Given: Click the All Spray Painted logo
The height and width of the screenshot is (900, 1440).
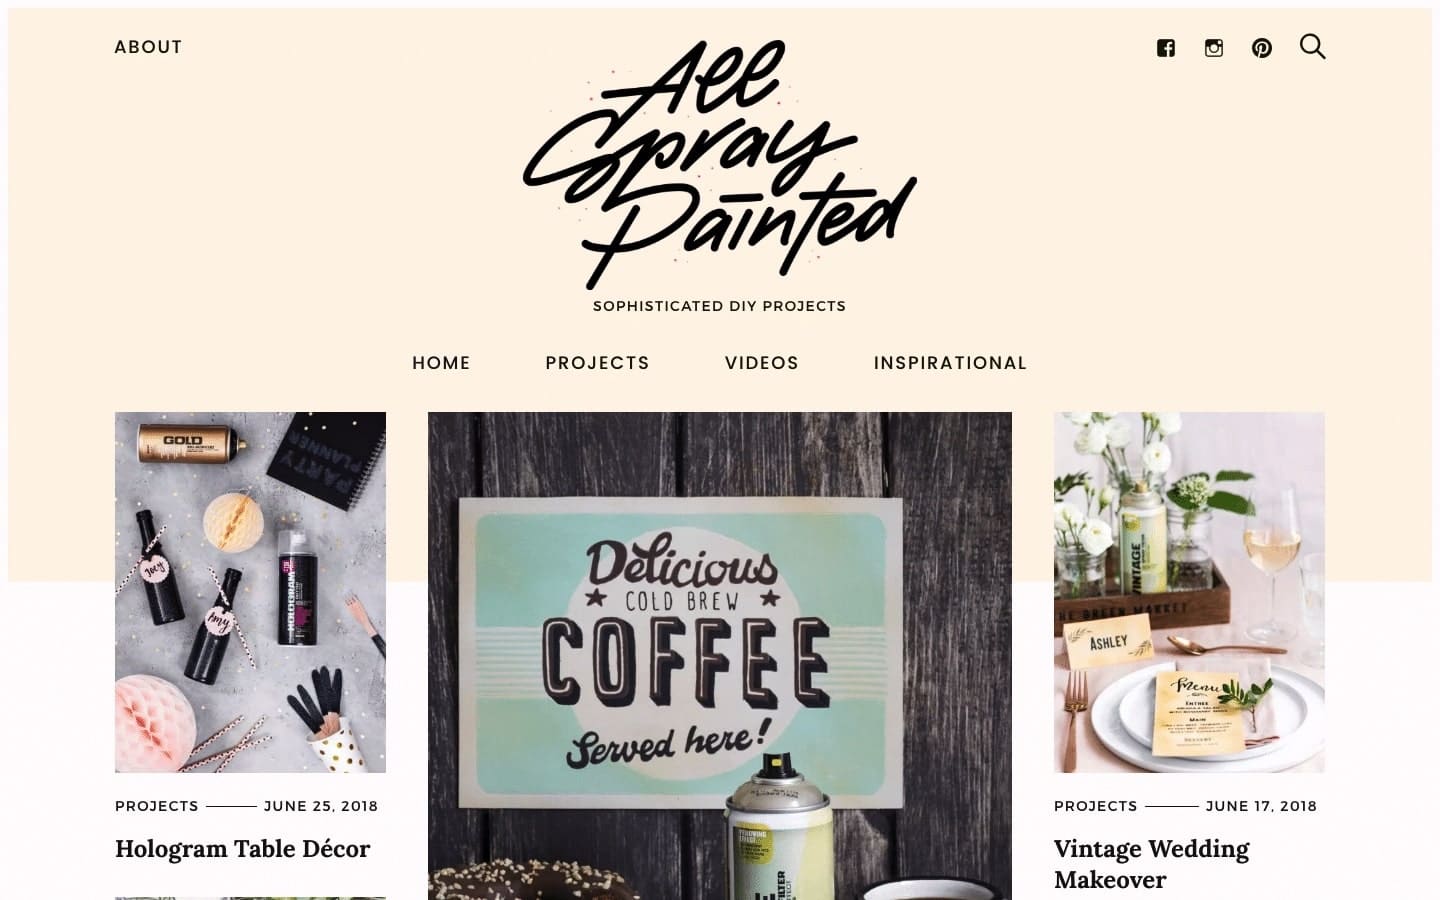Looking at the screenshot, I should pos(720,164).
